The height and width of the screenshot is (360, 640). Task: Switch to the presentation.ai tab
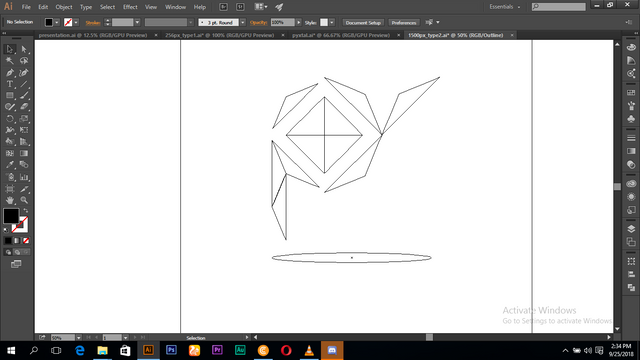pos(93,36)
